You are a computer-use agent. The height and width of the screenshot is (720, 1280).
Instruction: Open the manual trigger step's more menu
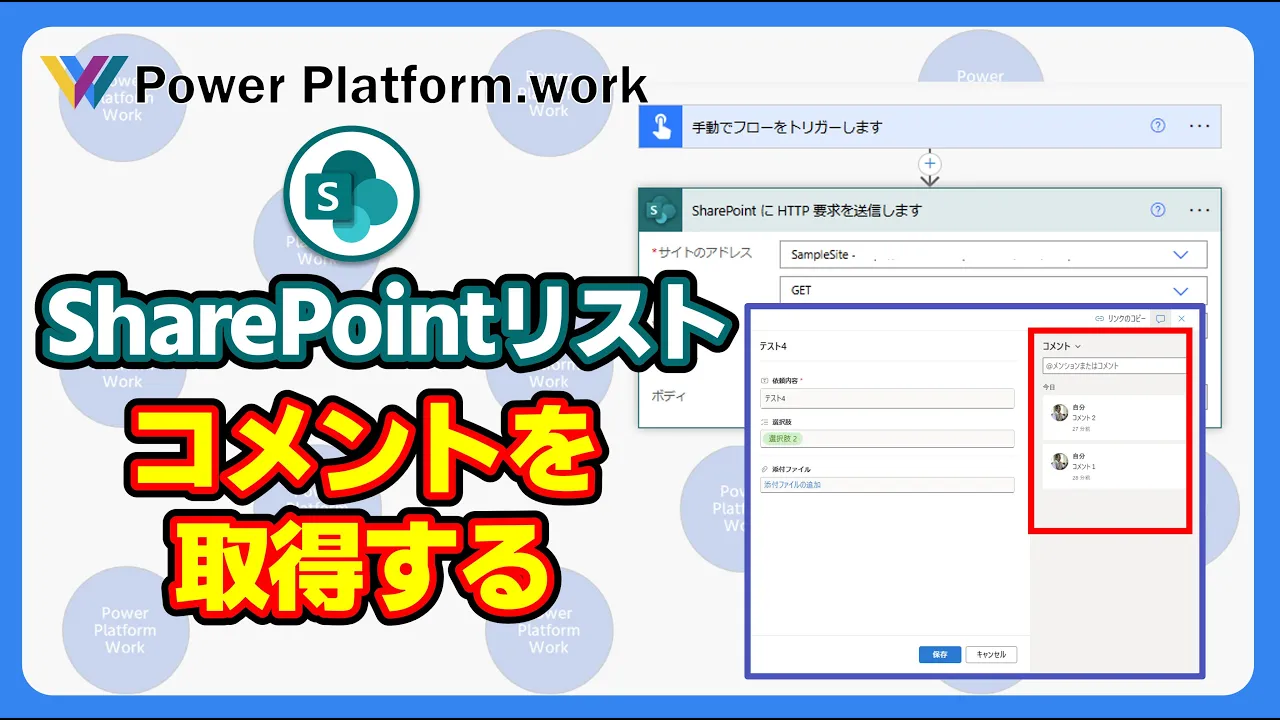tap(1200, 127)
